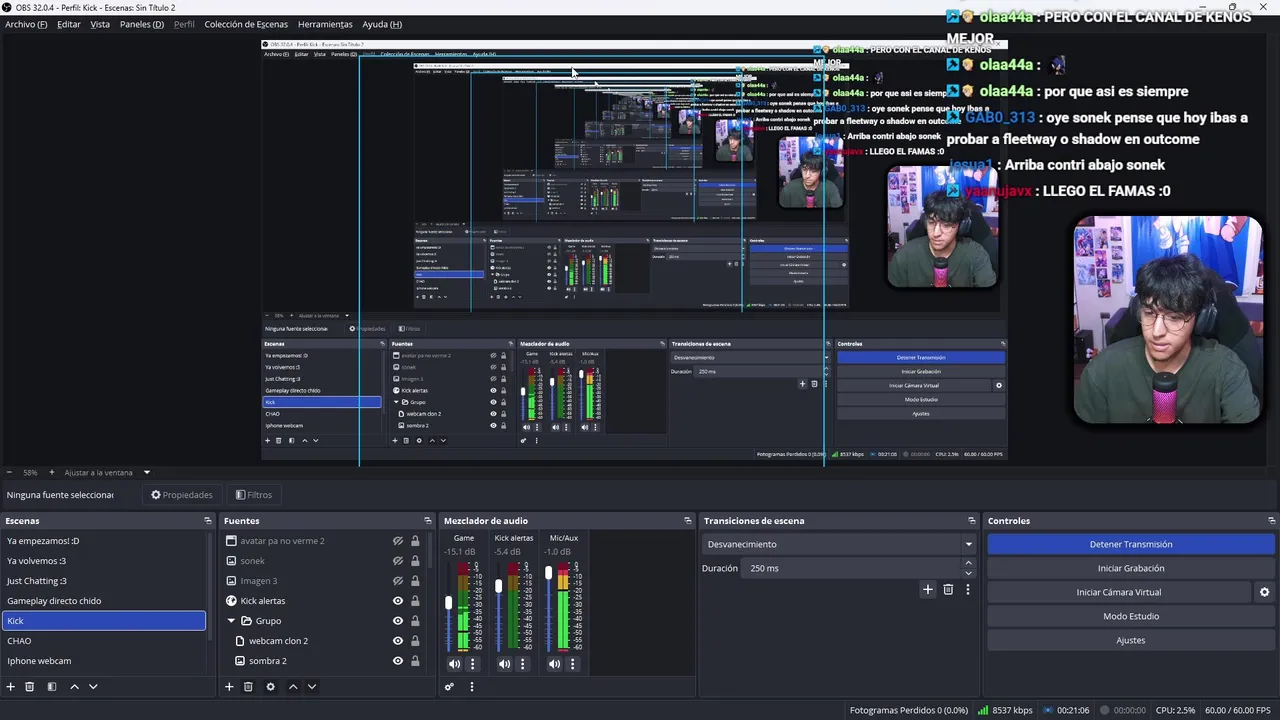Decrease transition duration stepper
Viewport: 1280px width, 720px height.
968,573
